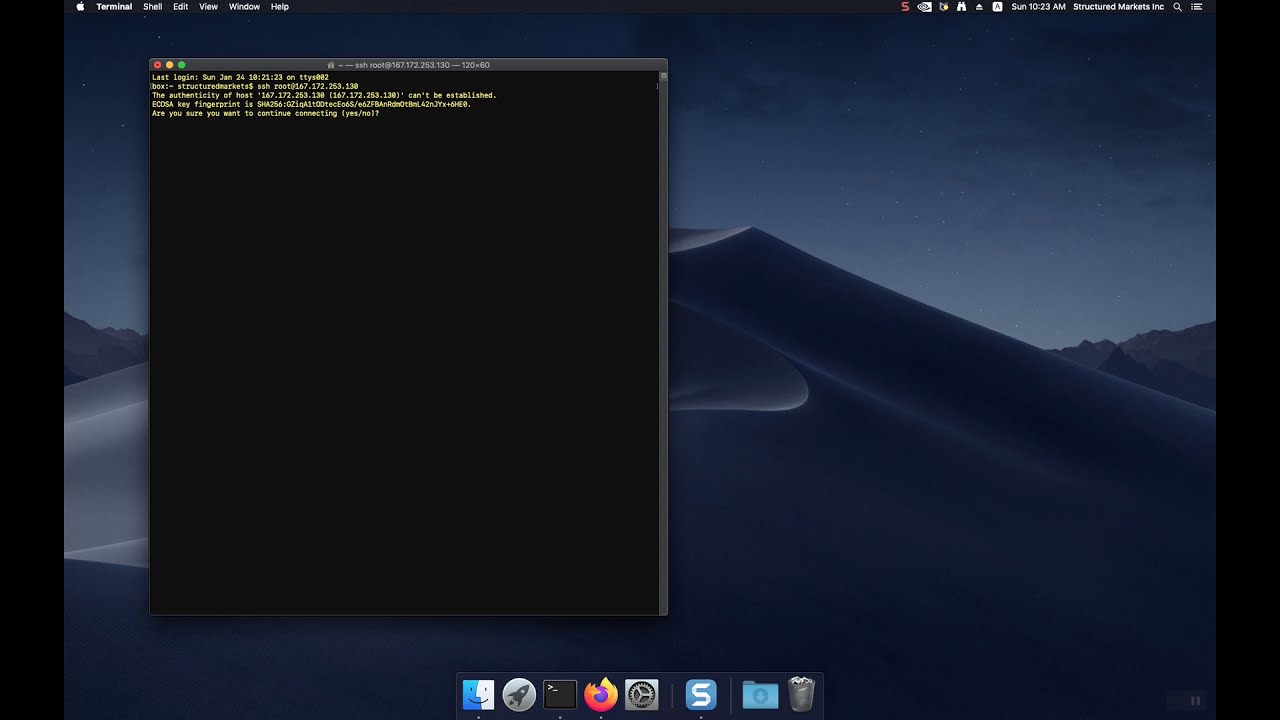The width and height of the screenshot is (1280, 720).
Task: Open the Downloads folder in the Dock
Action: point(760,694)
